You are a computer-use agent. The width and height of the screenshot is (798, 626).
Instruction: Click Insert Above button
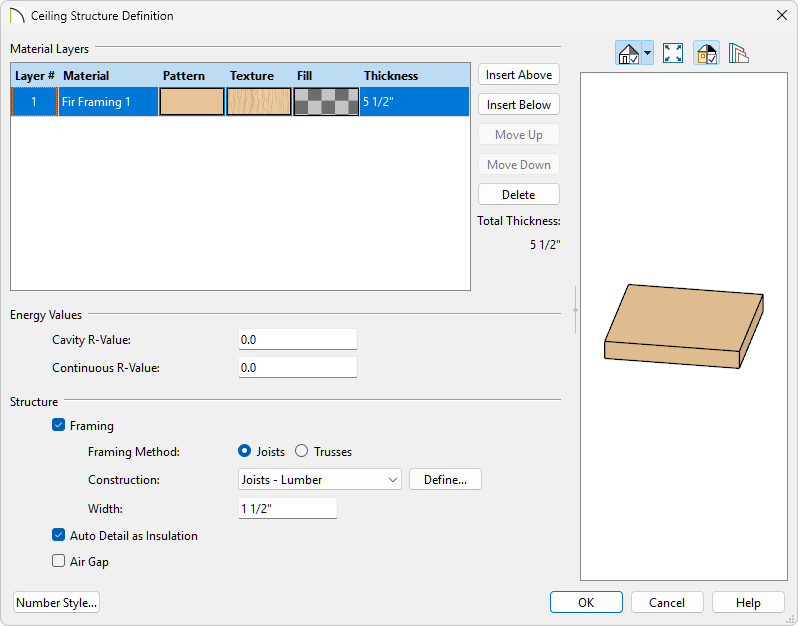[519, 75]
